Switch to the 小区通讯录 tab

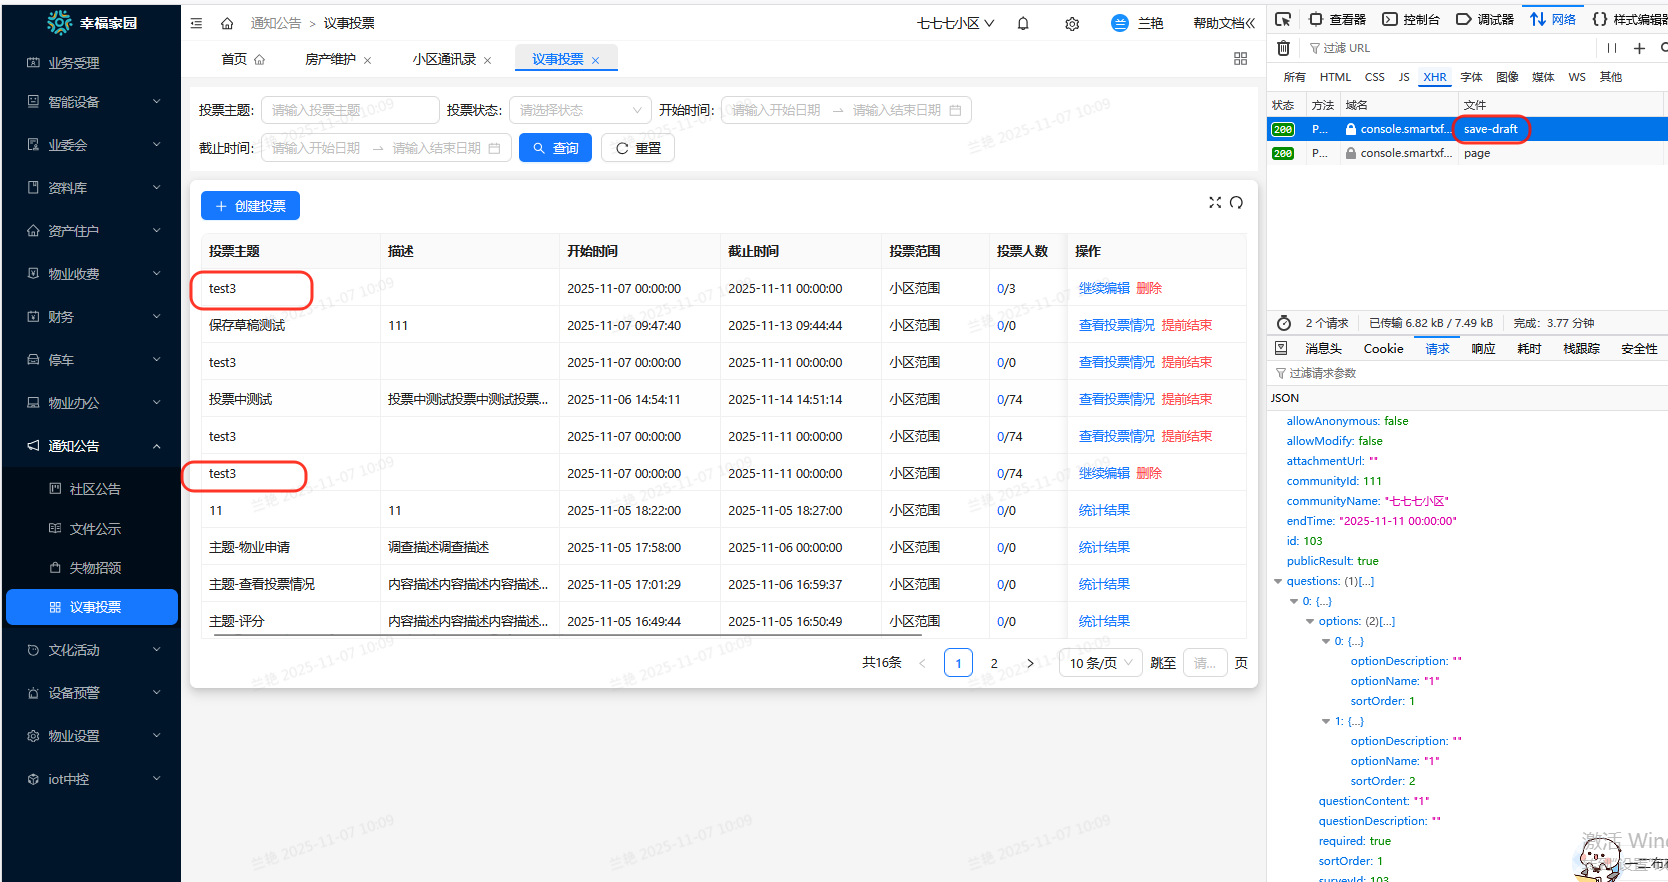pos(444,59)
